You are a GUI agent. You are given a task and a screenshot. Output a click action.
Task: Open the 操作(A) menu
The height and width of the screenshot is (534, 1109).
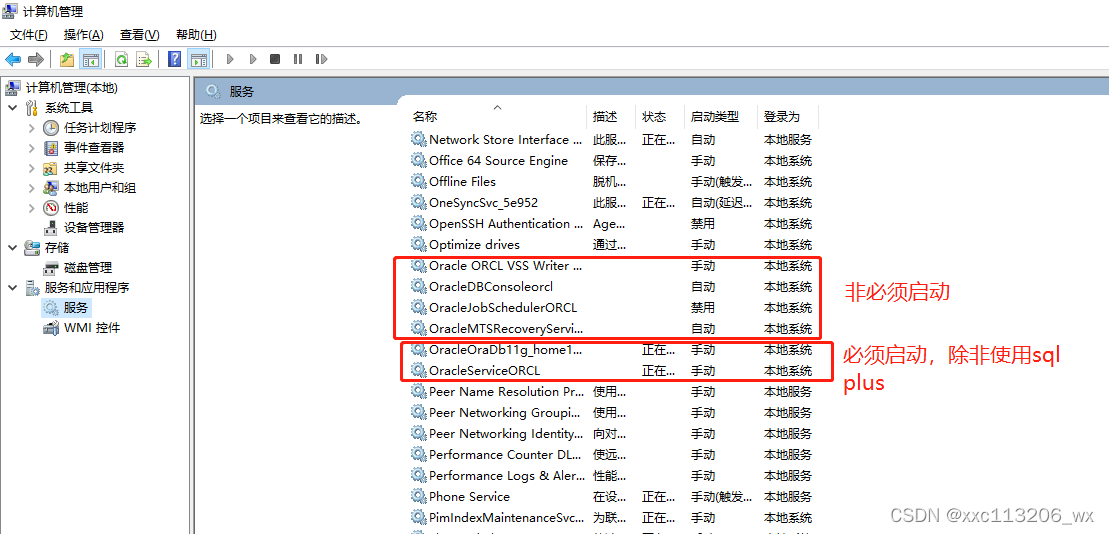(x=83, y=35)
